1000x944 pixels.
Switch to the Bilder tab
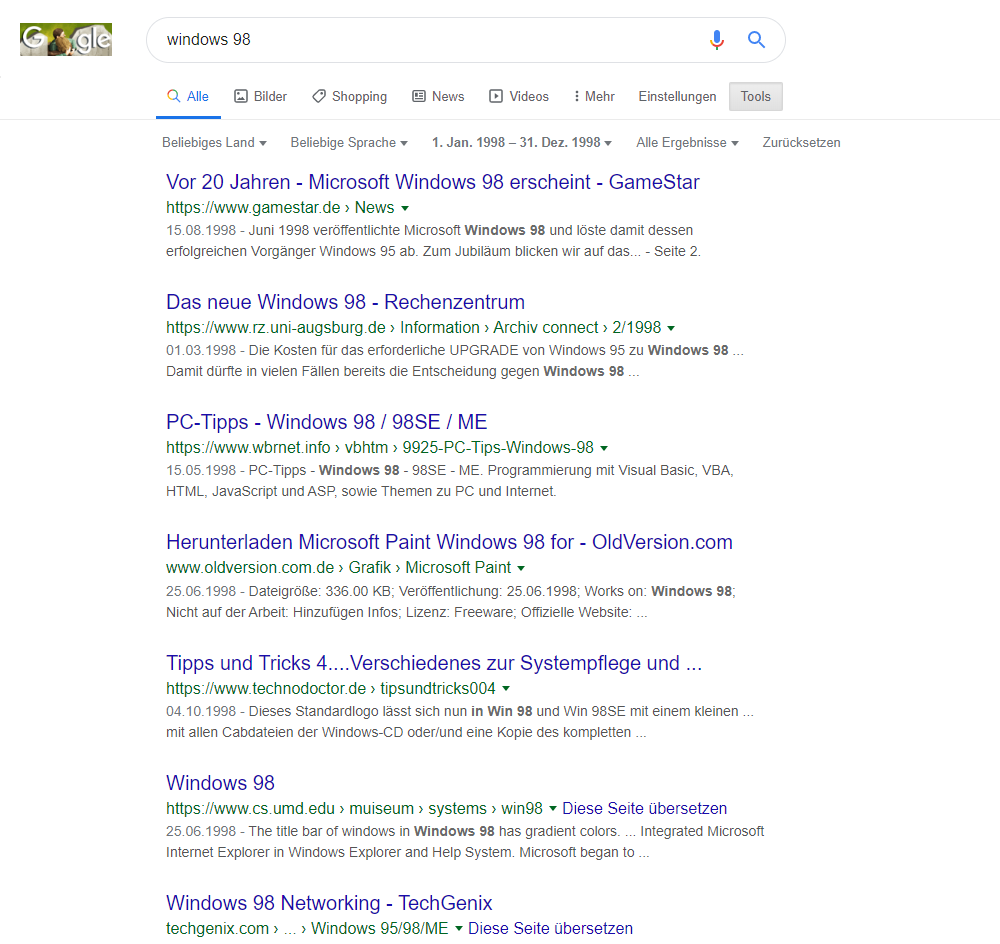(261, 96)
